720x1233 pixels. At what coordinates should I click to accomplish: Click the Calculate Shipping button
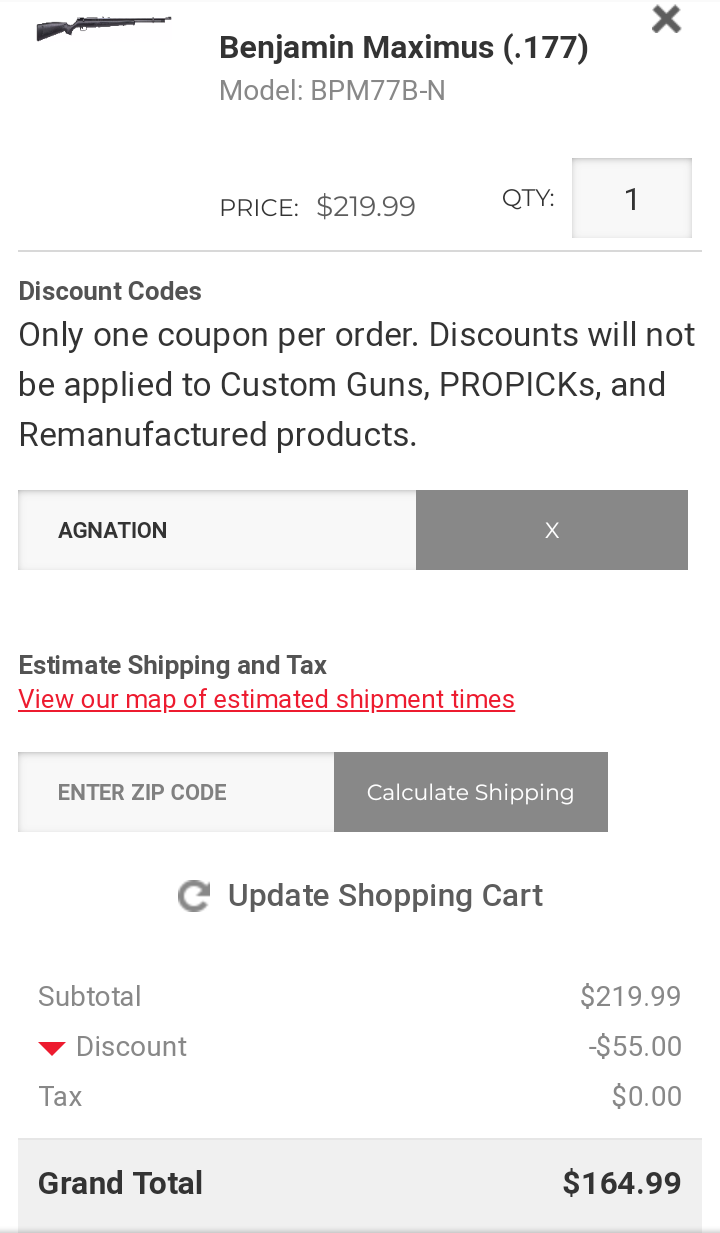pyautogui.click(x=471, y=792)
